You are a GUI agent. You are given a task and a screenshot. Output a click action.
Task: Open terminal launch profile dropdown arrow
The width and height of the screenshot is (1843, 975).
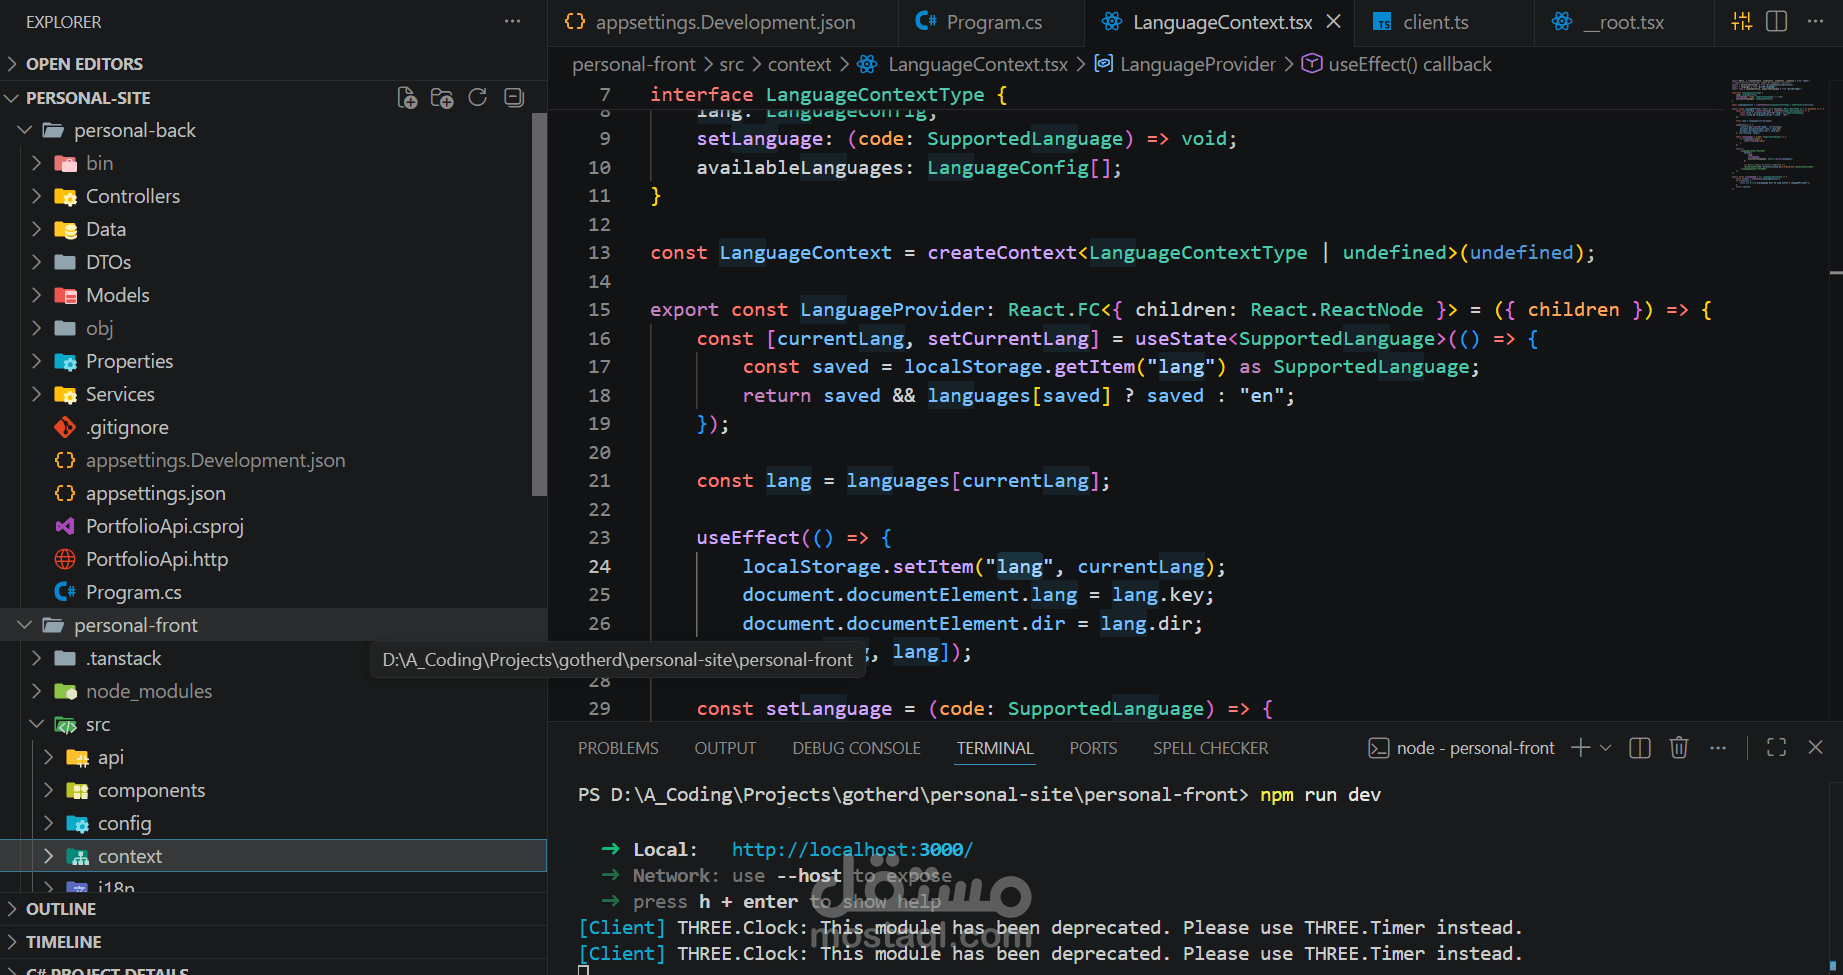(x=1606, y=748)
